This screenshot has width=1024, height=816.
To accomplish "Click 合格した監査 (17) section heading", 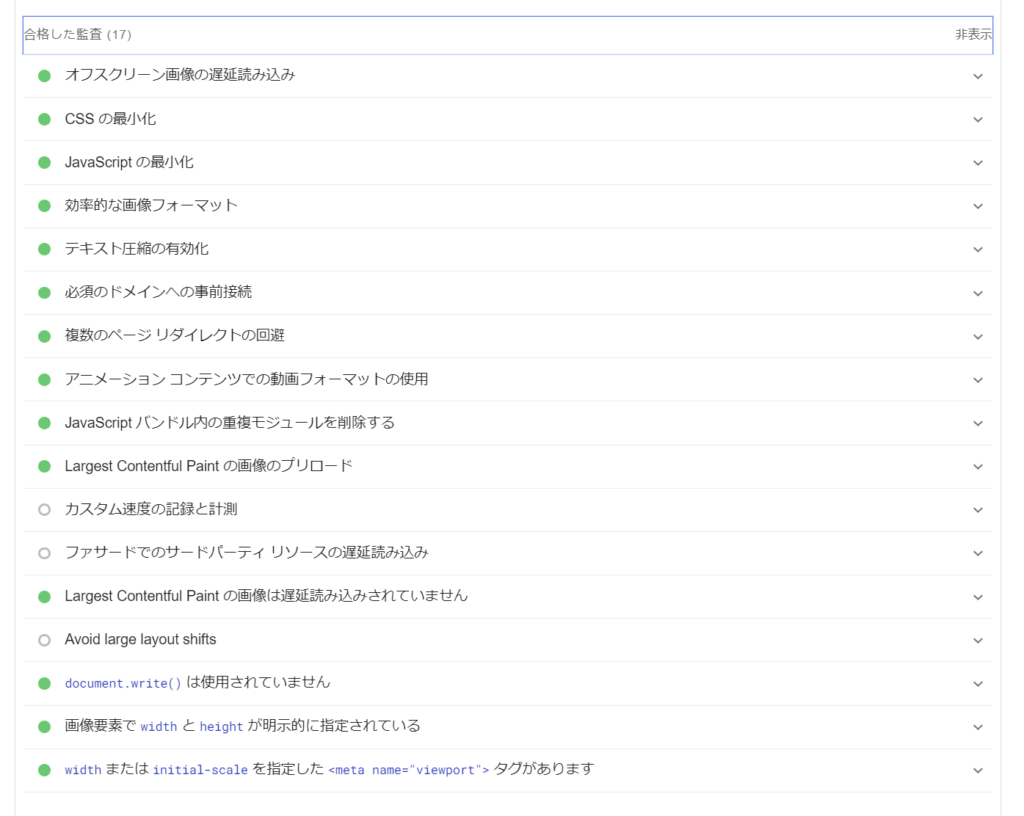I will pyautogui.click(x=78, y=35).
